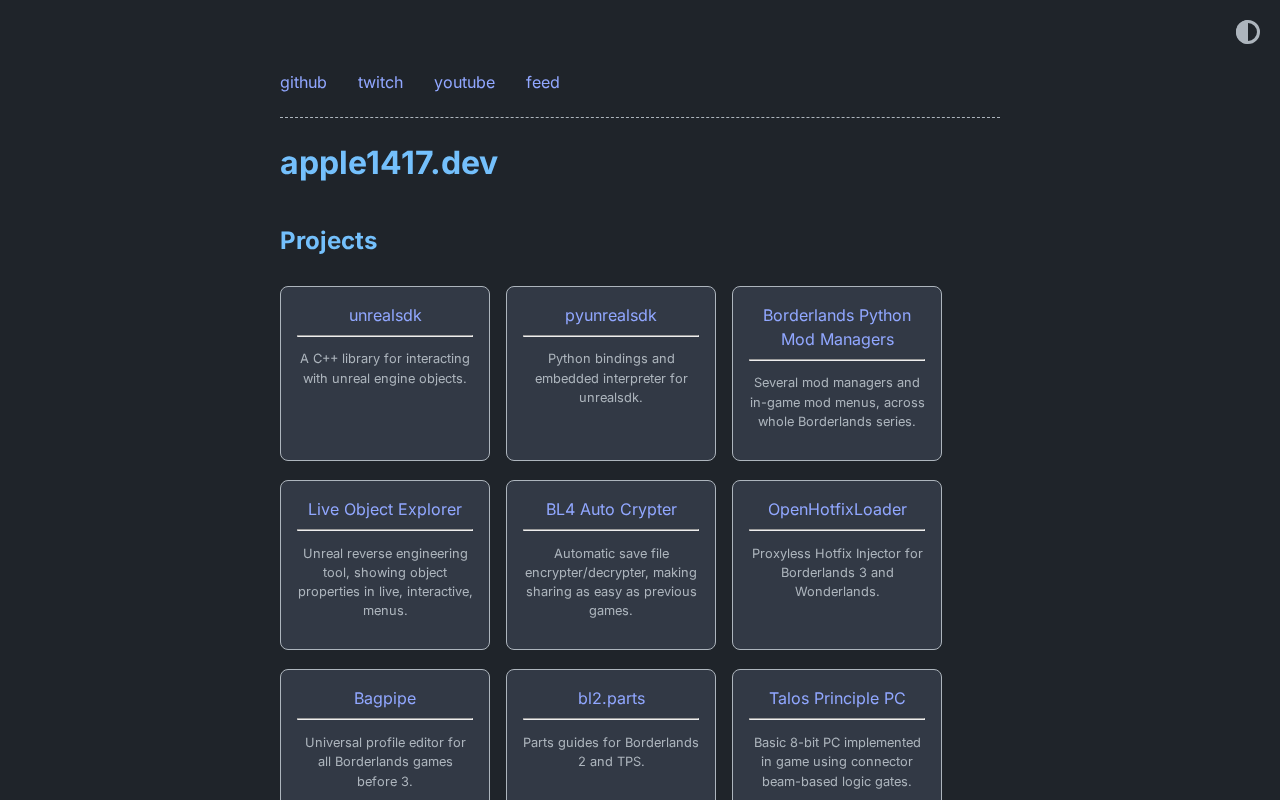Open the twitch nav link
The width and height of the screenshot is (1280, 800).
(x=380, y=82)
